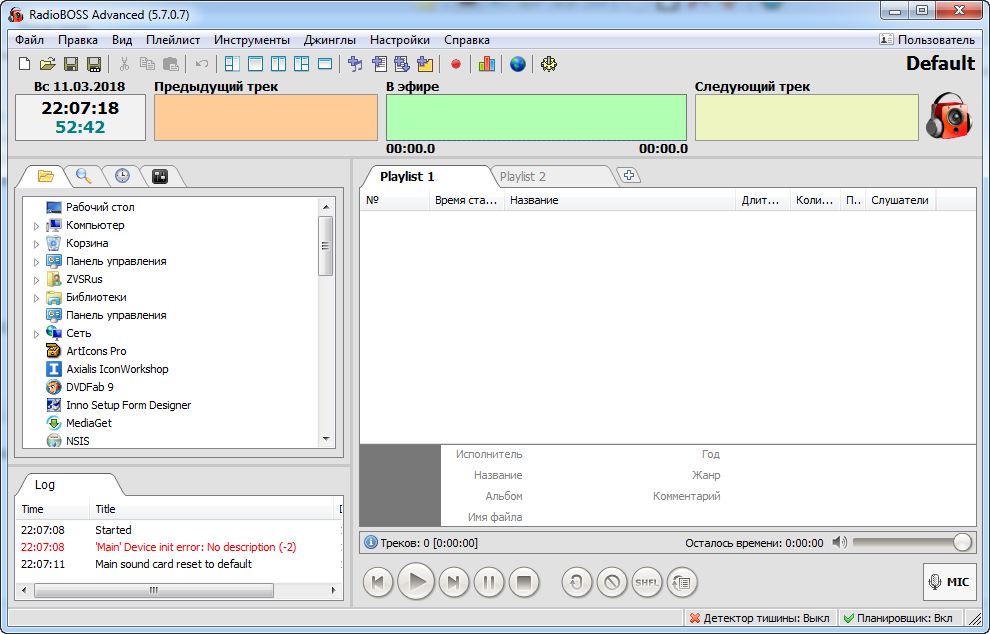The width and height of the screenshot is (990, 634).
Task: Expand the Компьютер tree node
Action: pos(37,225)
